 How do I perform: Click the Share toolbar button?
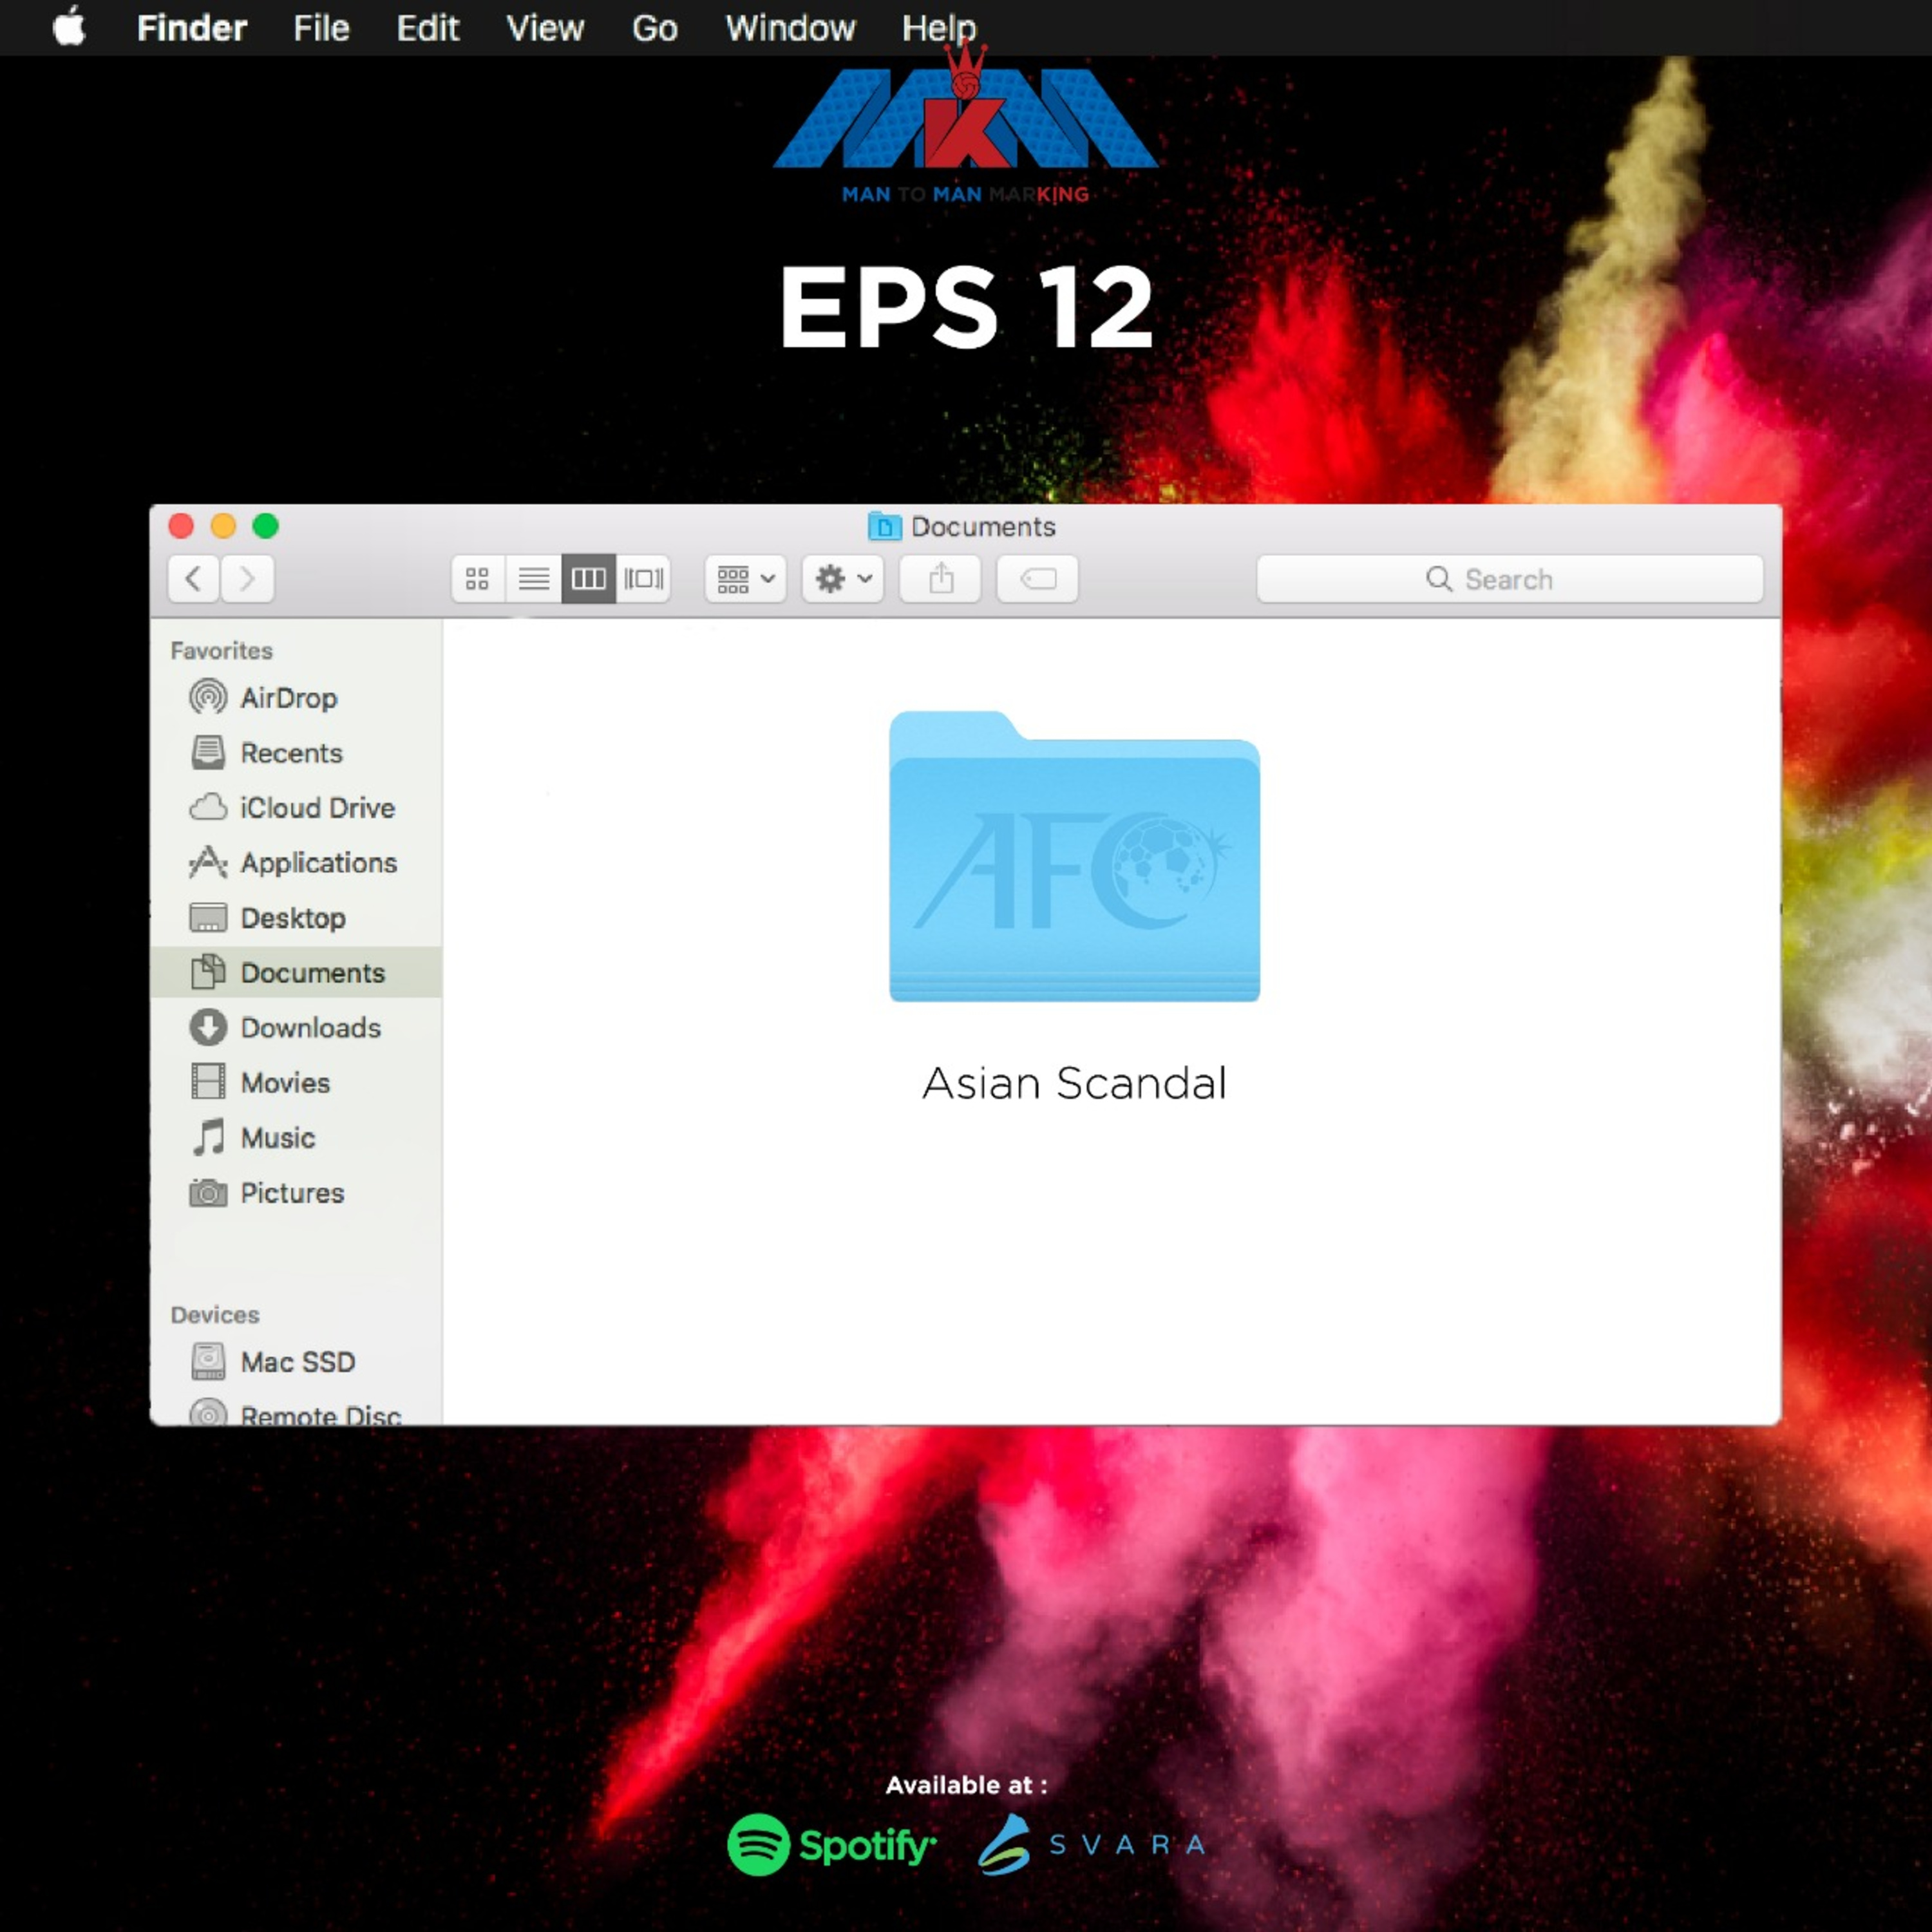[x=940, y=578]
